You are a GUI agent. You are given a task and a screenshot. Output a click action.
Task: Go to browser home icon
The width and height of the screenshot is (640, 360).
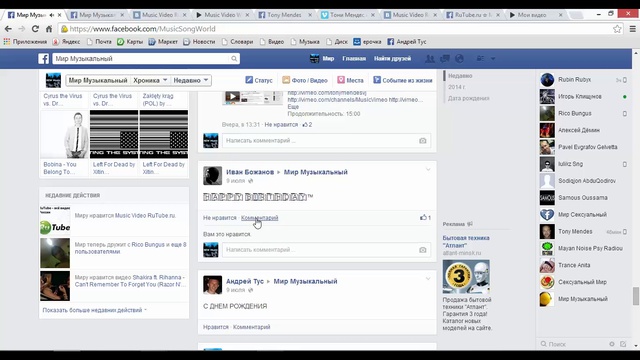(x=49, y=29)
